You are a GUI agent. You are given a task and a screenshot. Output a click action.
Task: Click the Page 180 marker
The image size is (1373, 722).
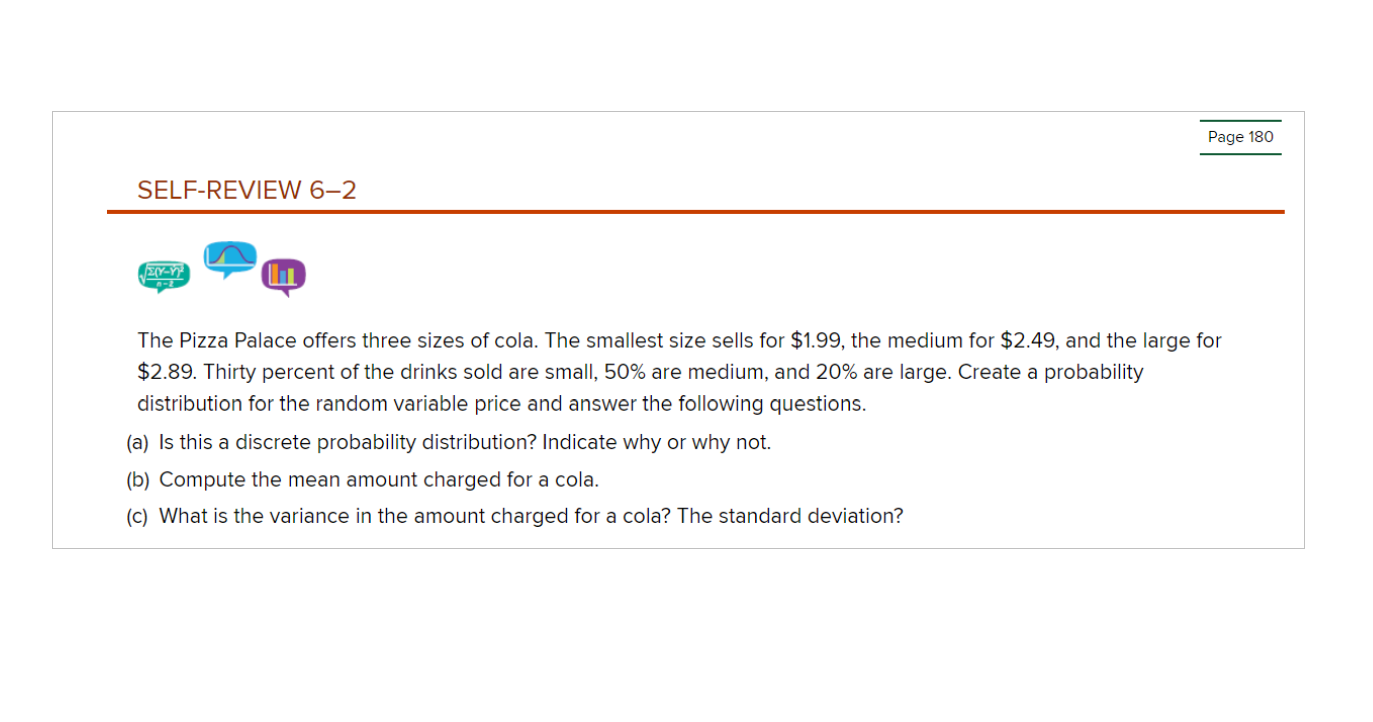coord(1240,137)
